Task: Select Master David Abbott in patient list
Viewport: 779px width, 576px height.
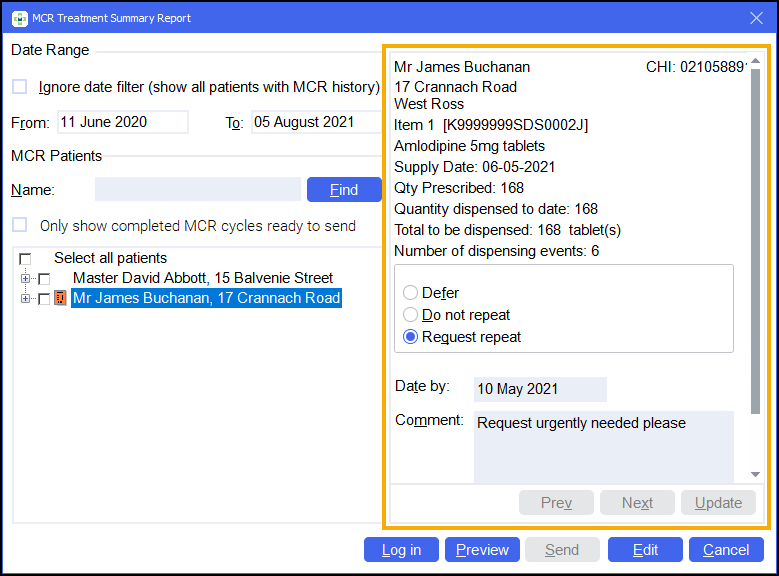Action: coord(203,278)
